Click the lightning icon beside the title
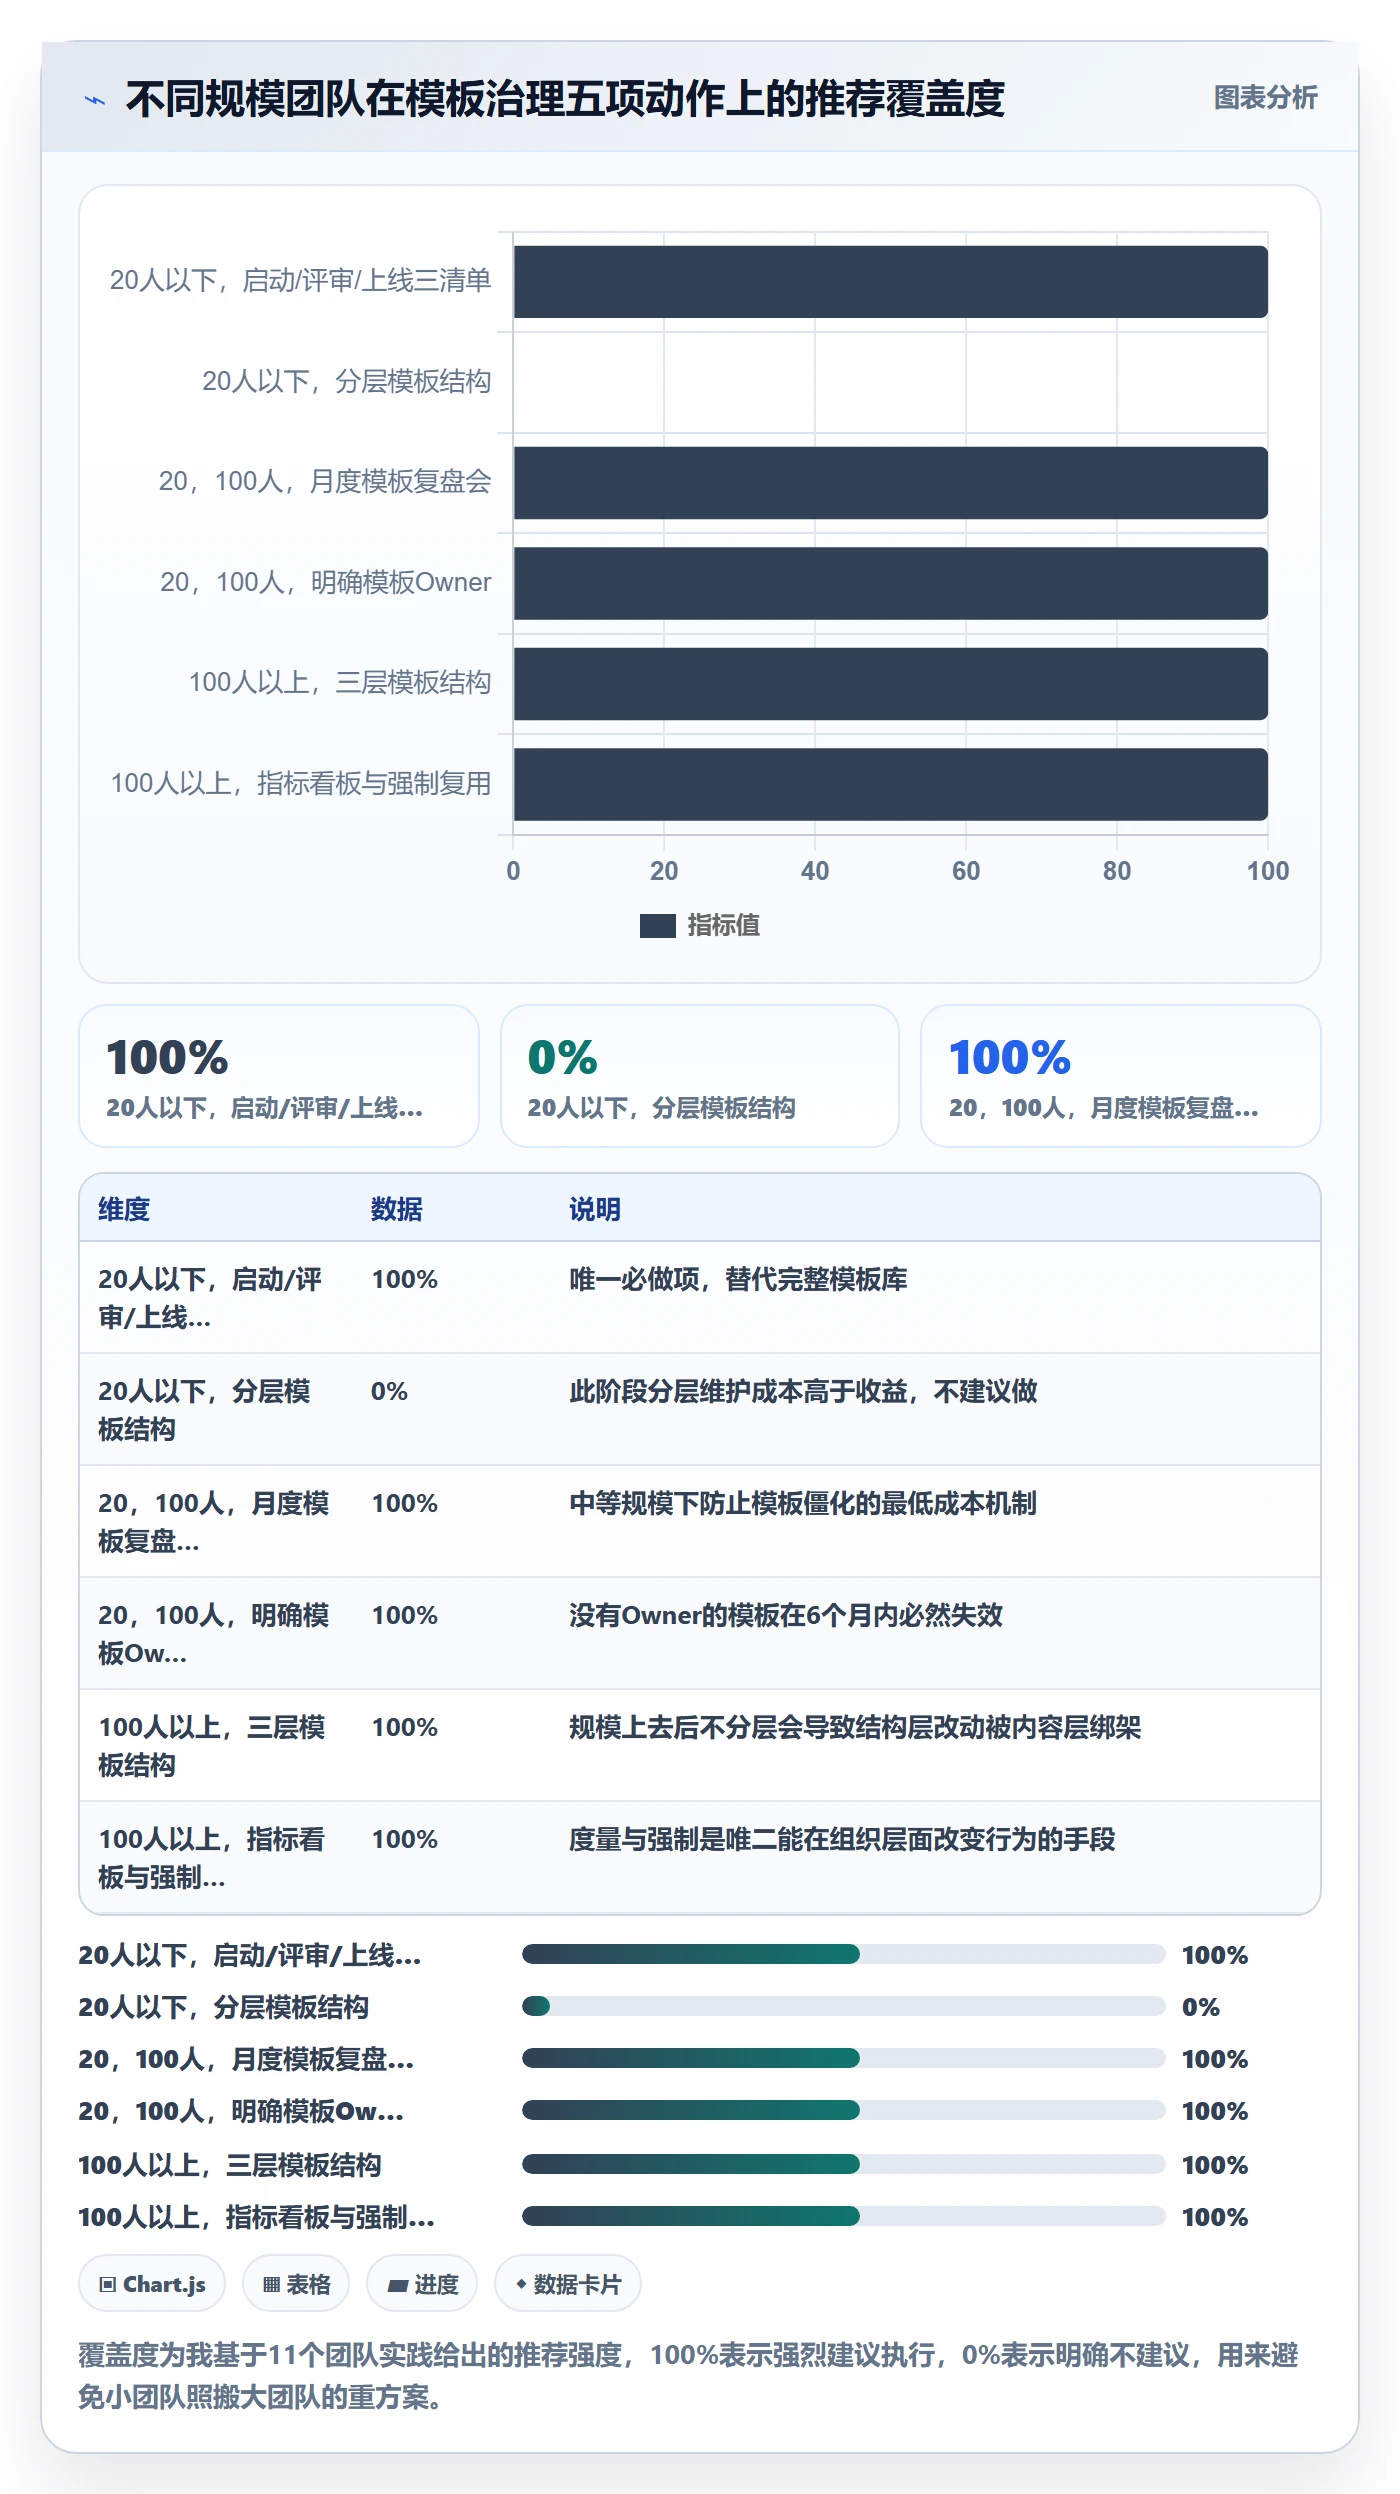Screen dimensions: 1400x2494 point(95,100)
